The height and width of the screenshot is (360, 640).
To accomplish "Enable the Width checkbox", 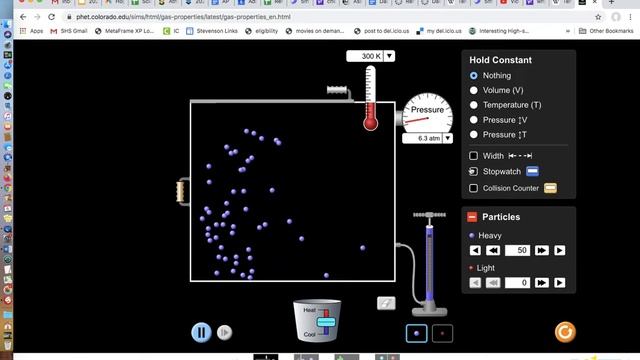I will click(473, 156).
